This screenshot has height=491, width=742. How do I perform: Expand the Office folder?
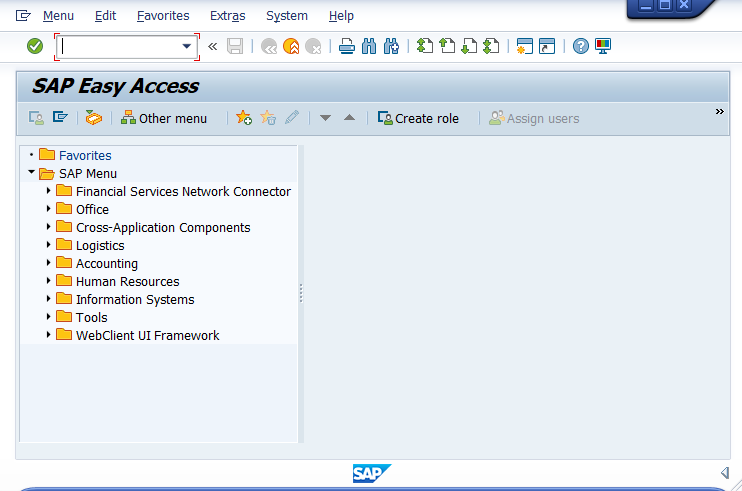coord(48,209)
